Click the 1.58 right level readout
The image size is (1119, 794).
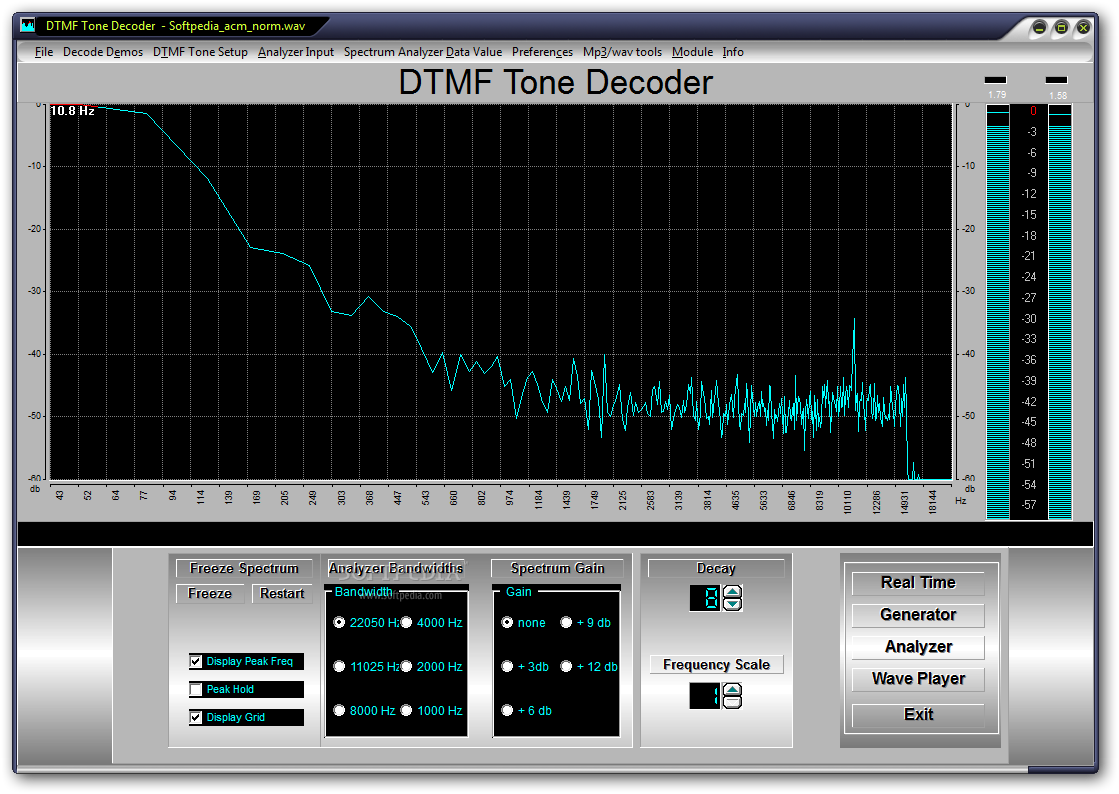pyautogui.click(x=1058, y=96)
